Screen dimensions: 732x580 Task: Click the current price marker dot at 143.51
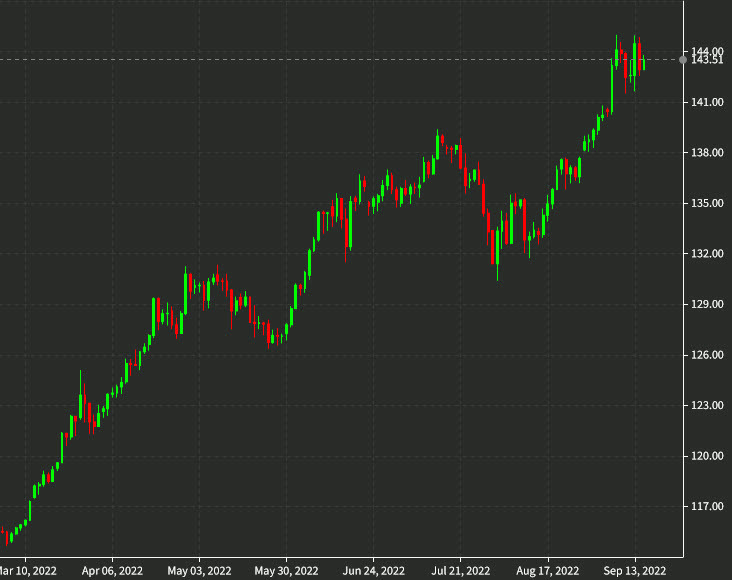[x=683, y=60]
